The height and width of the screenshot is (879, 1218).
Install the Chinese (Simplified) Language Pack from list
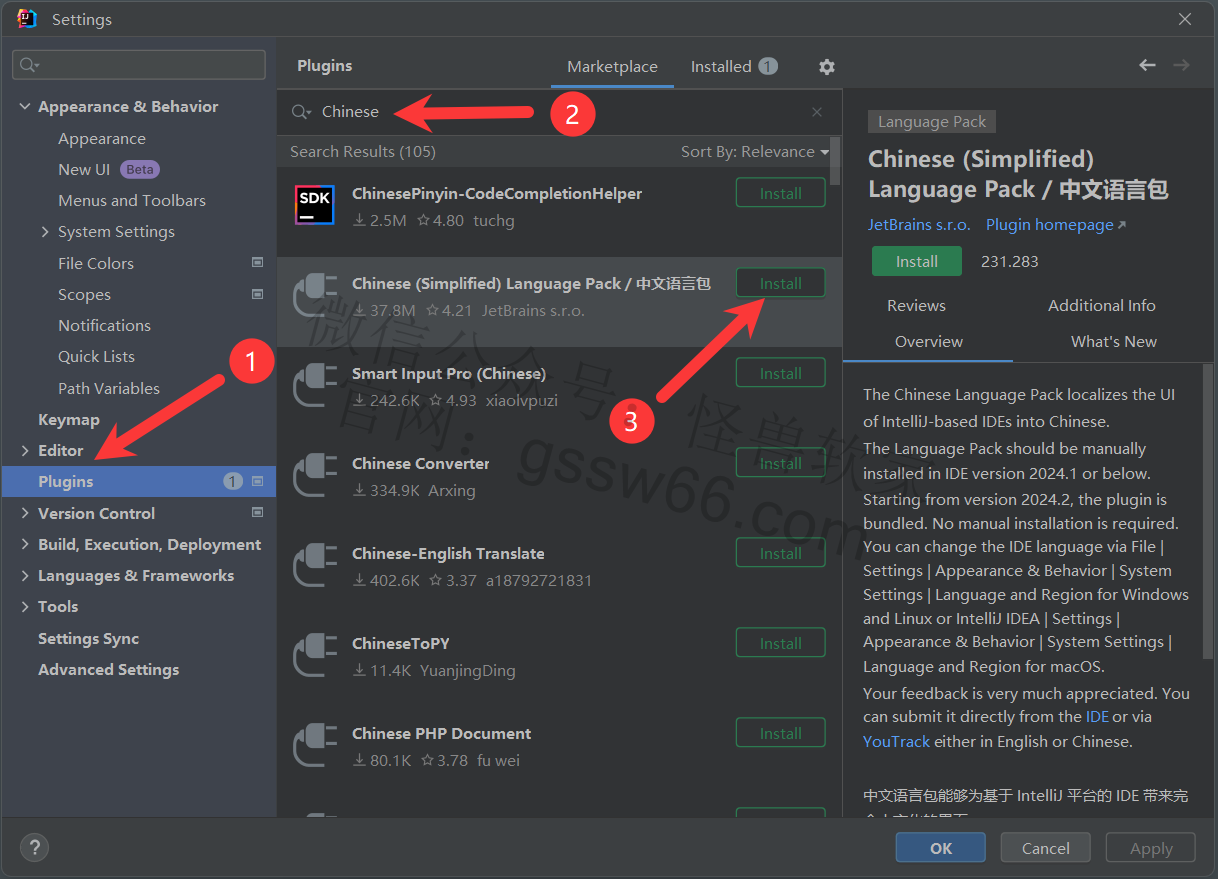780,283
